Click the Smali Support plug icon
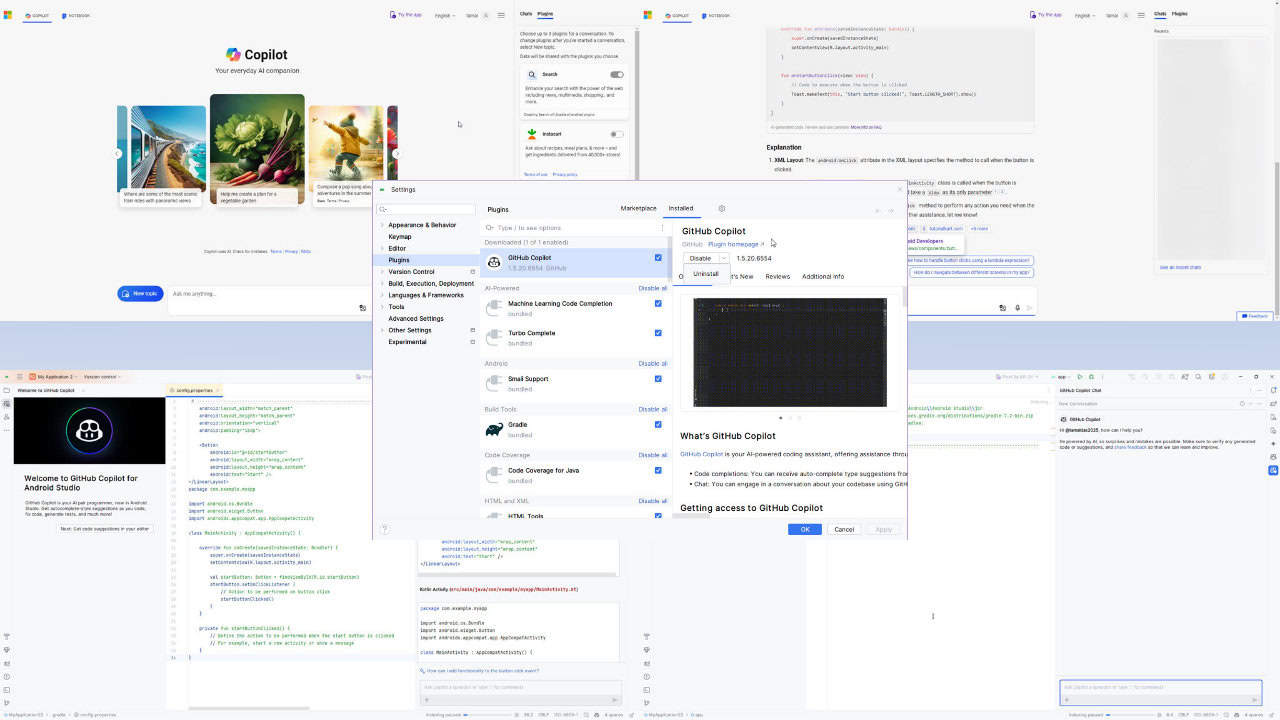This screenshot has width=1280, height=720. (494, 384)
